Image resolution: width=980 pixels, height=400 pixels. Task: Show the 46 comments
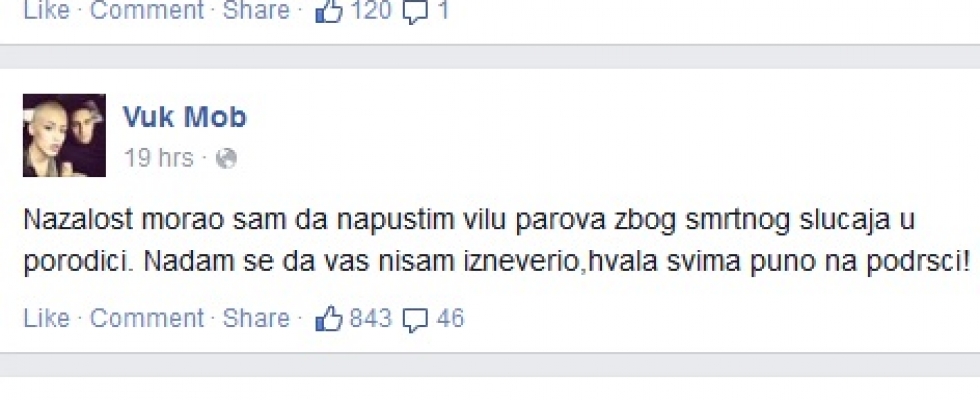point(450,319)
